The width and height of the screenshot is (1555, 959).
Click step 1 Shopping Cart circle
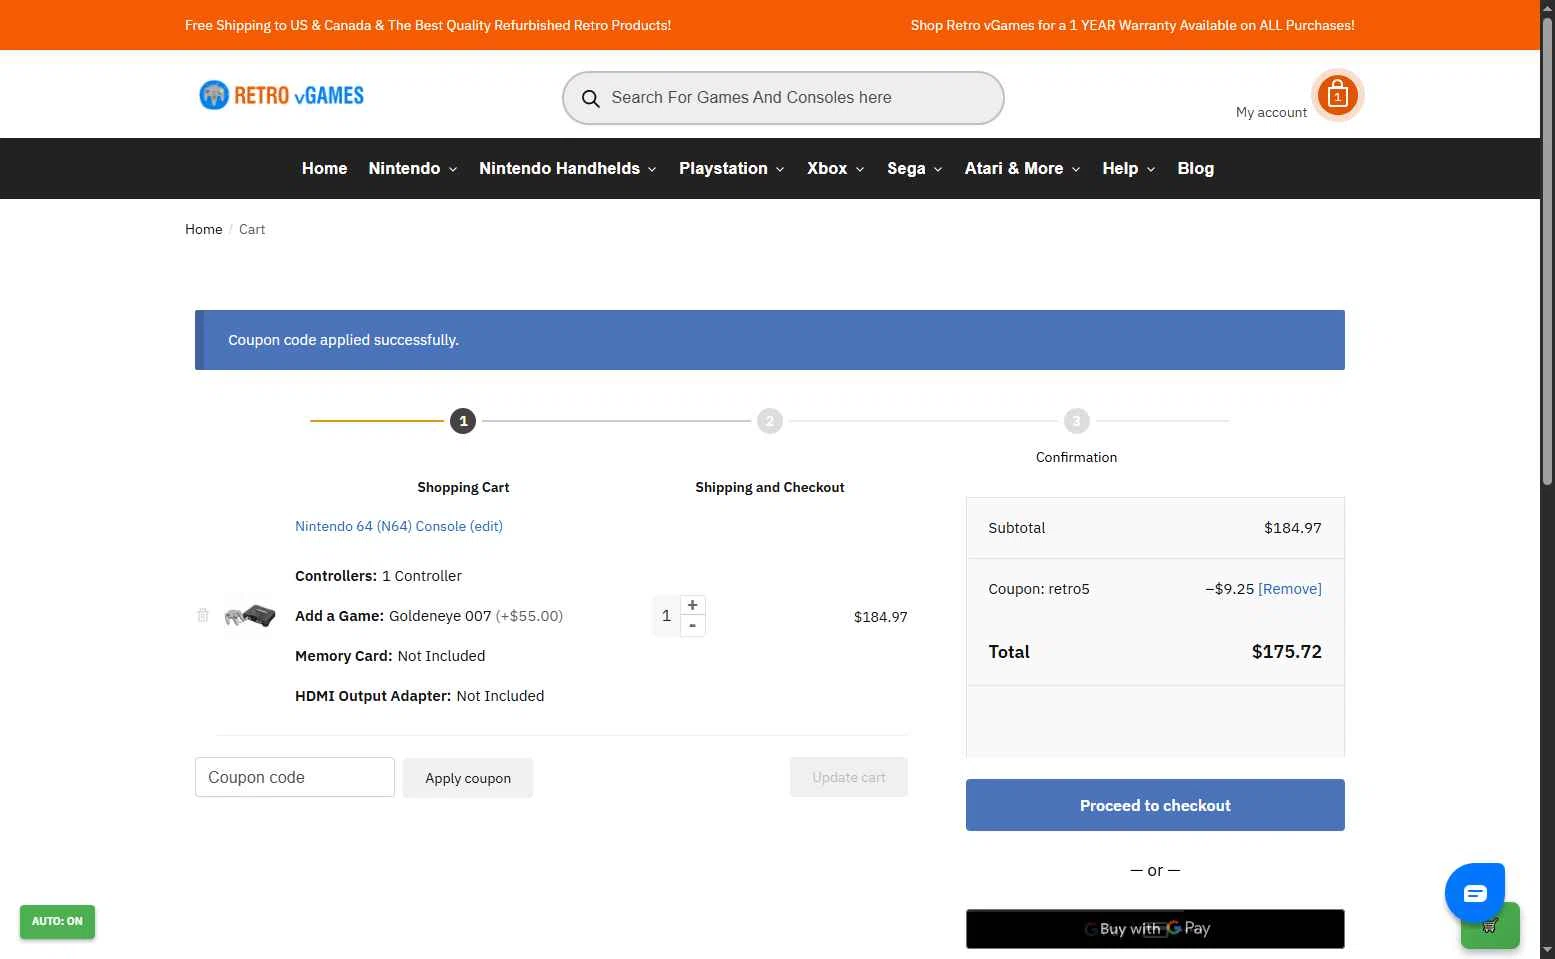pos(463,421)
